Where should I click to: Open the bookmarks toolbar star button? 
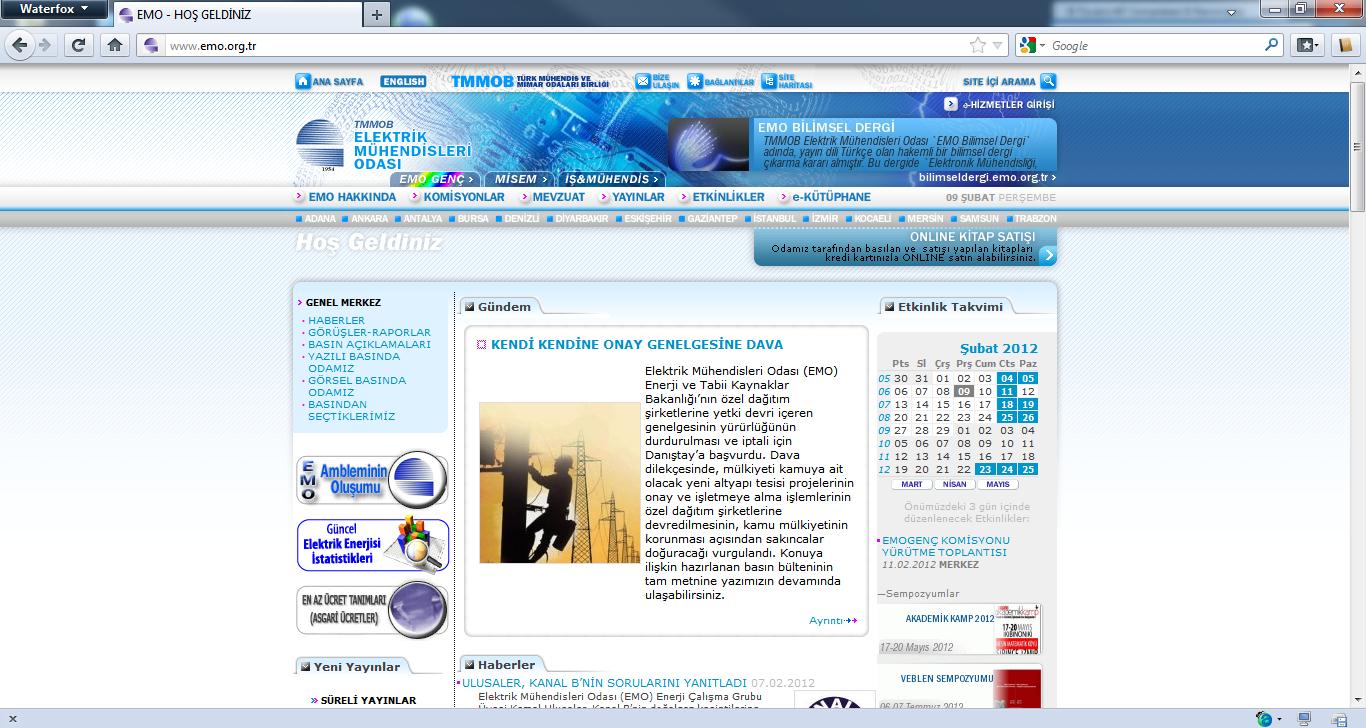pos(1309,45)
